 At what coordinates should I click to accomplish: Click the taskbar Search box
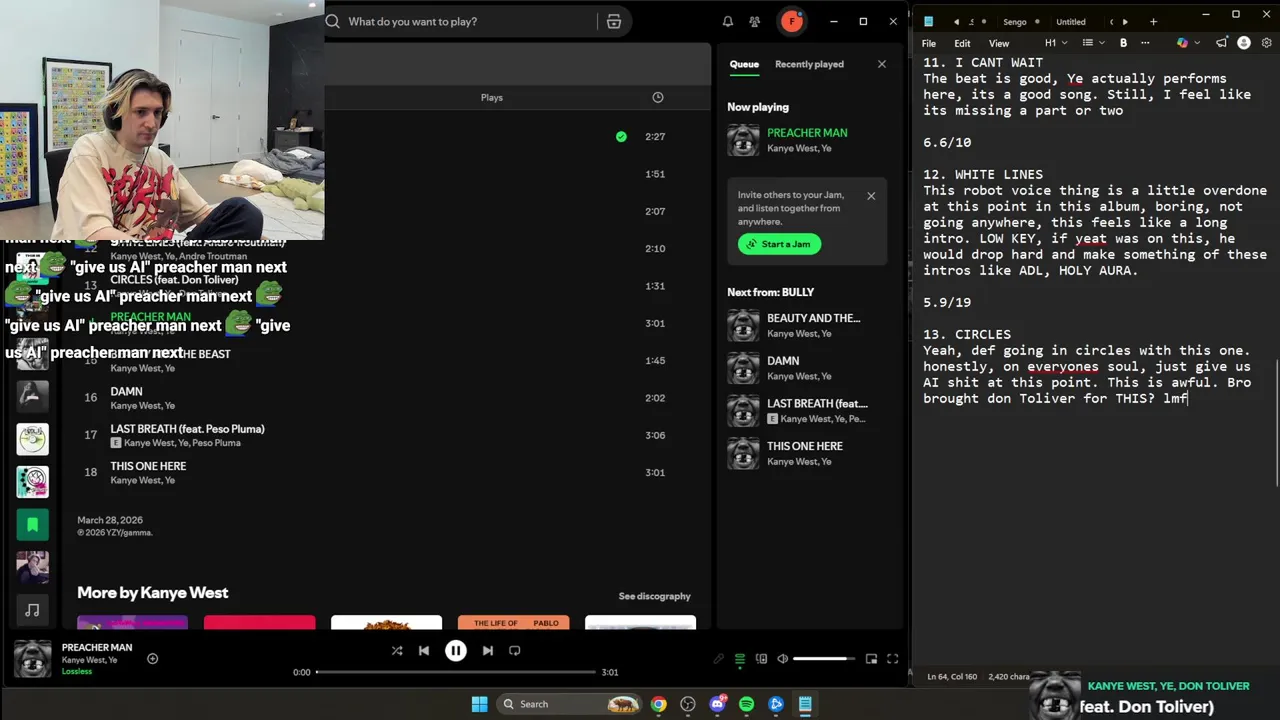pyautogui.click(x=569, y=704)
